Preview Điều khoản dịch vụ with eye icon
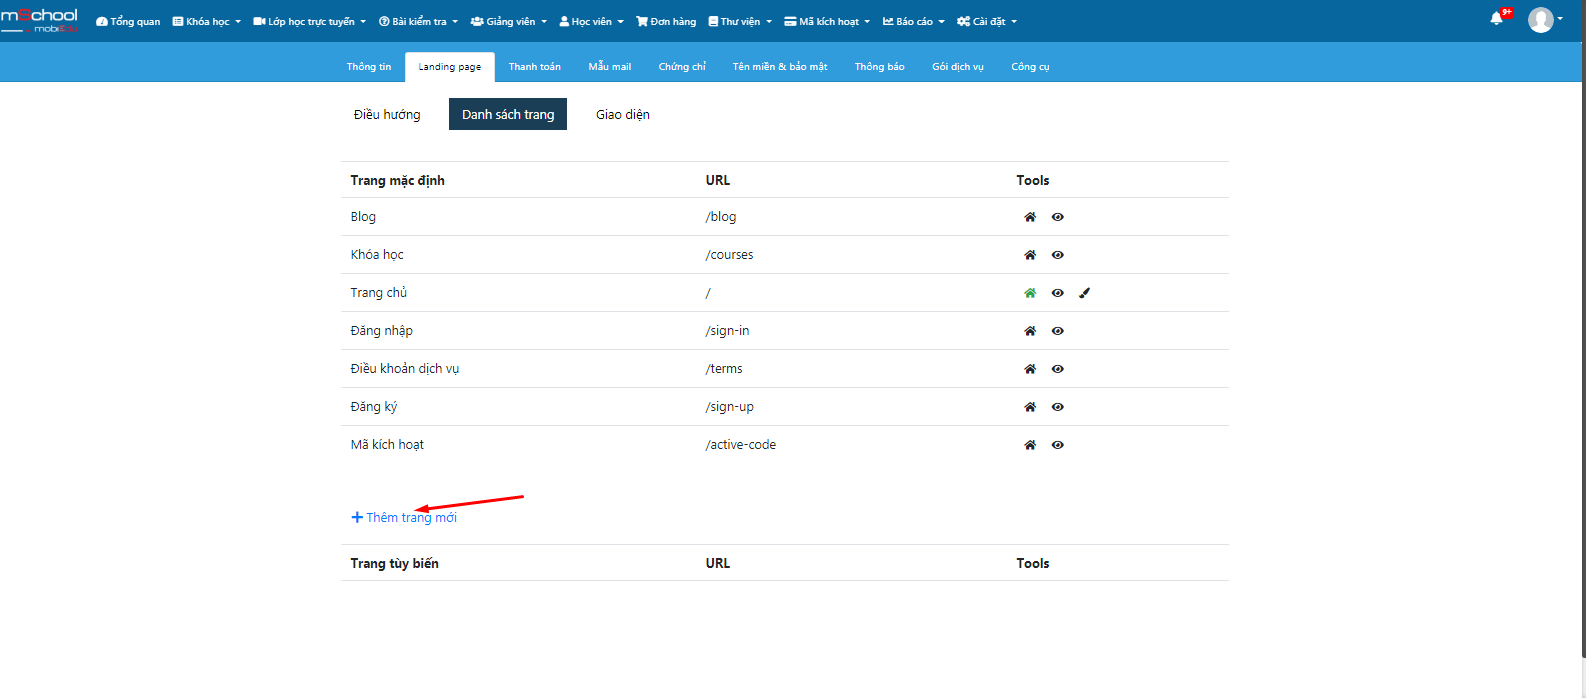Viewport: 1586px width, 698px height. click(1058, 369)
